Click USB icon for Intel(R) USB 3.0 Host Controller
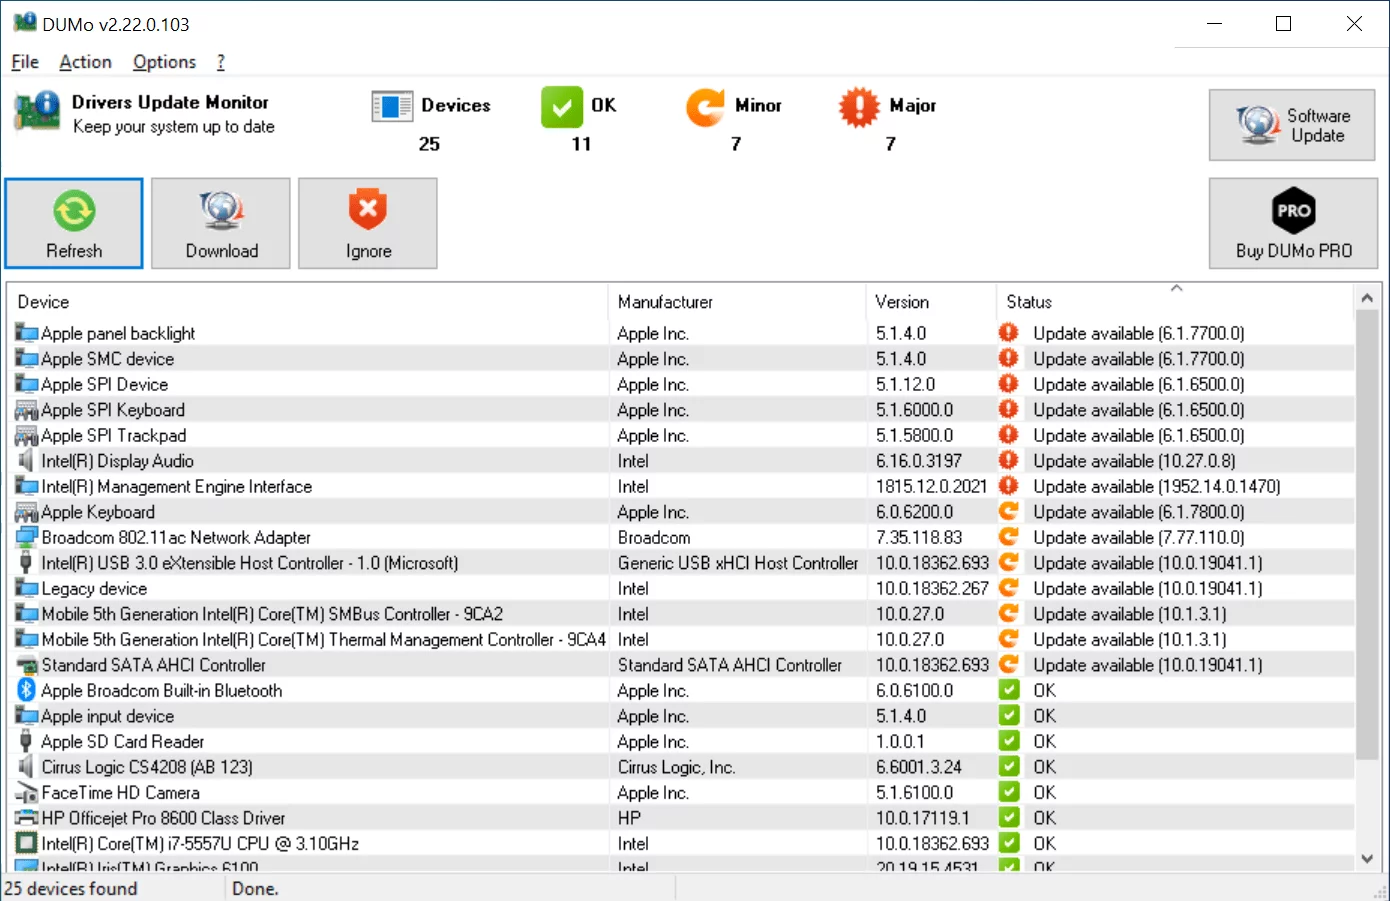 point(27,563)
